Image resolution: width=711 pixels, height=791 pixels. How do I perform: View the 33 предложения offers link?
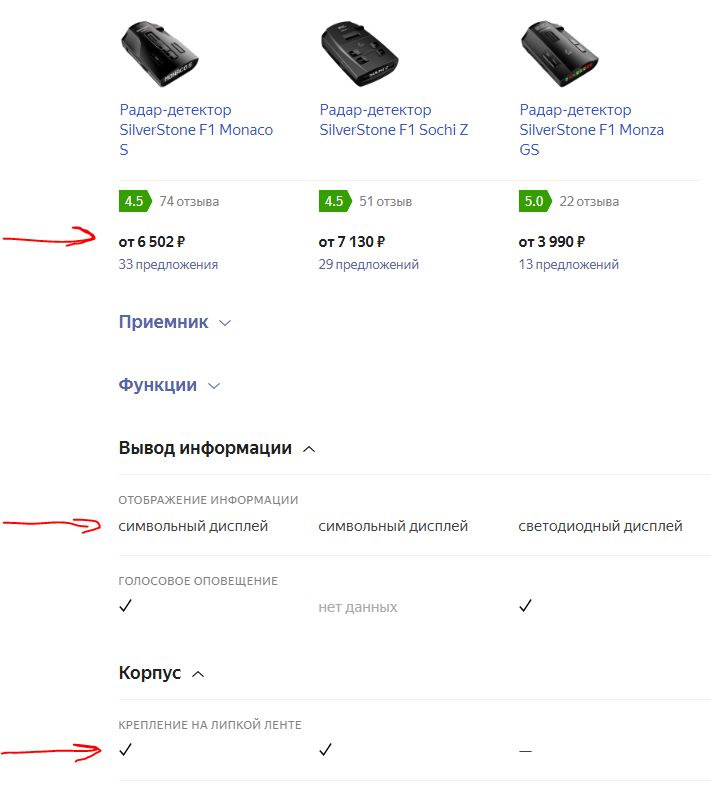[168, 265]
